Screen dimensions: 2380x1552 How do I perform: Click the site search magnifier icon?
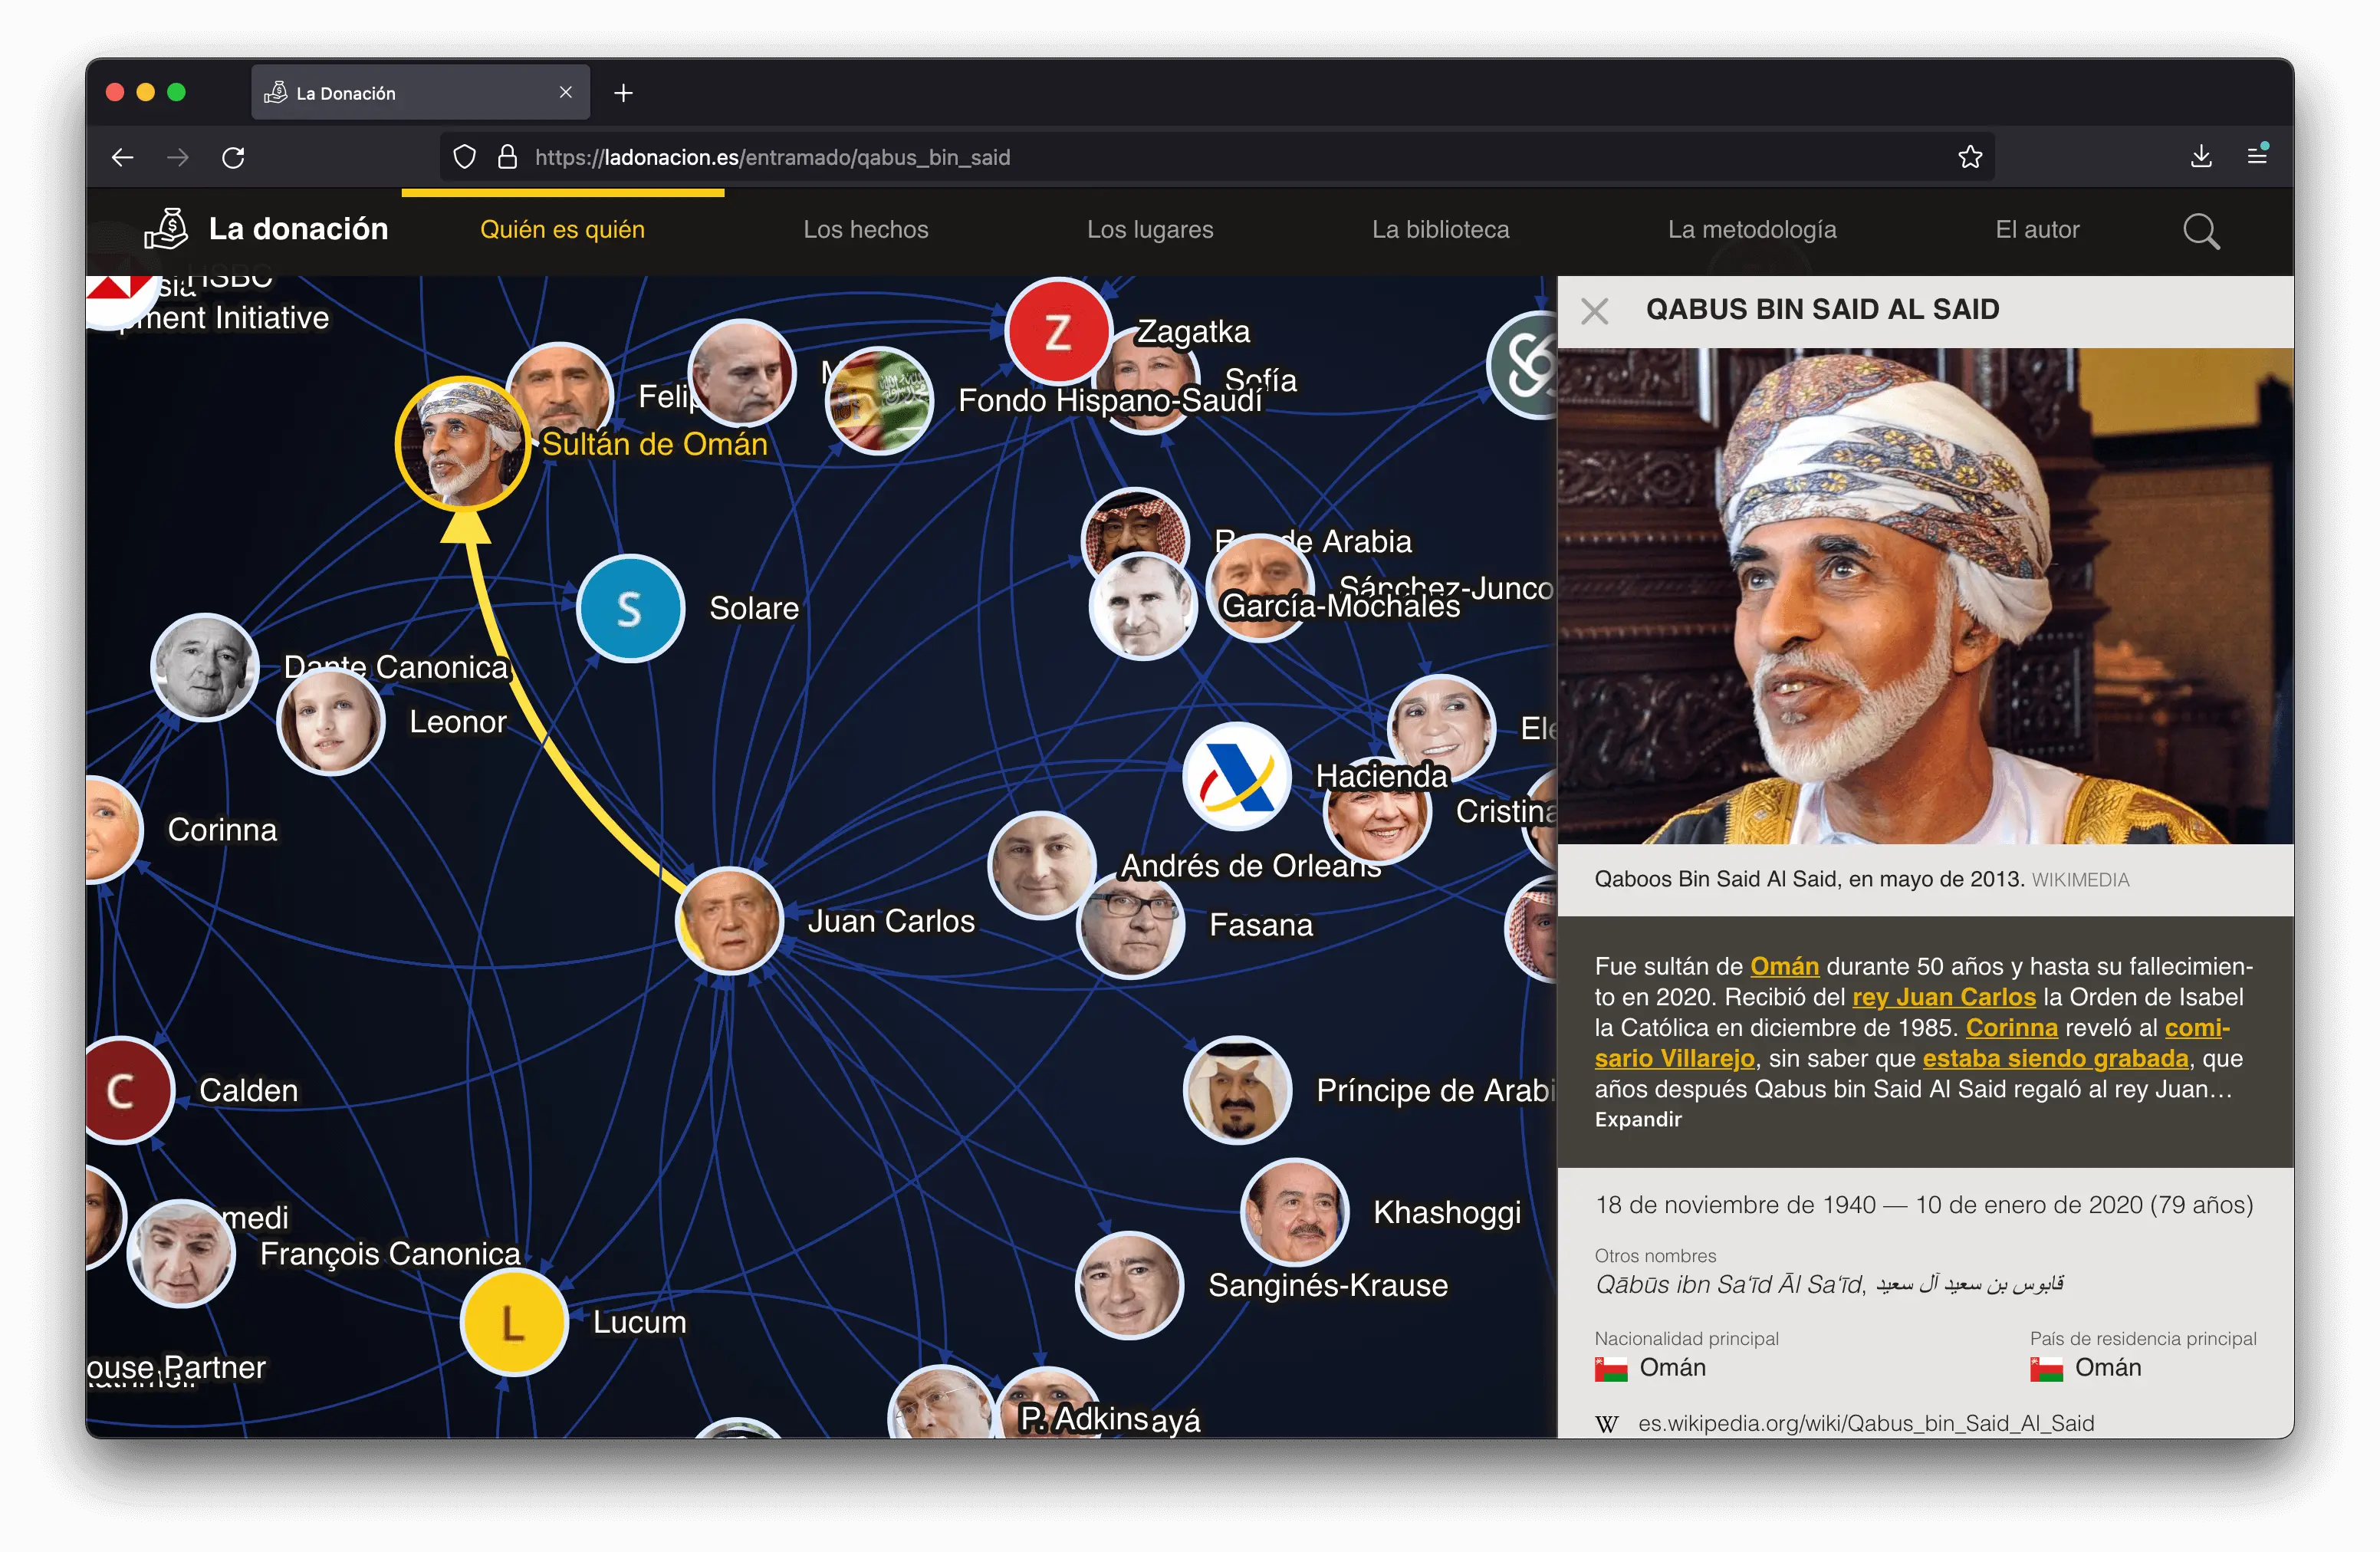(2200, 231)
